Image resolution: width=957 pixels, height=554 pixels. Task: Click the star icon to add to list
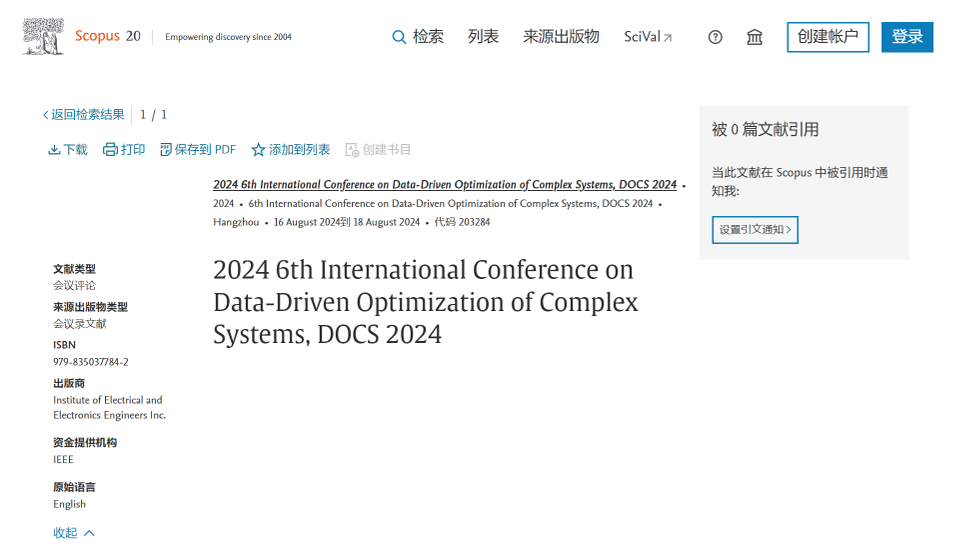pos(258,150)
